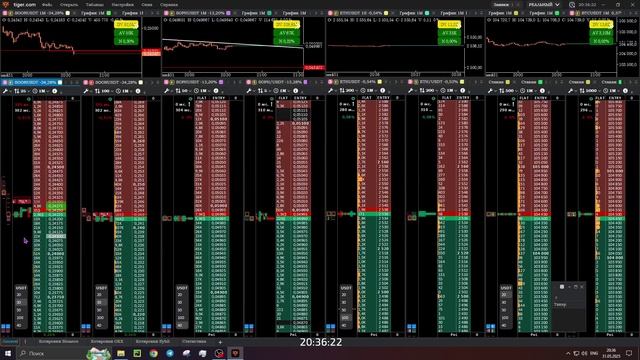
Task: Click blue squares icon in first DOORSUSDT order book
Action: 6,327
